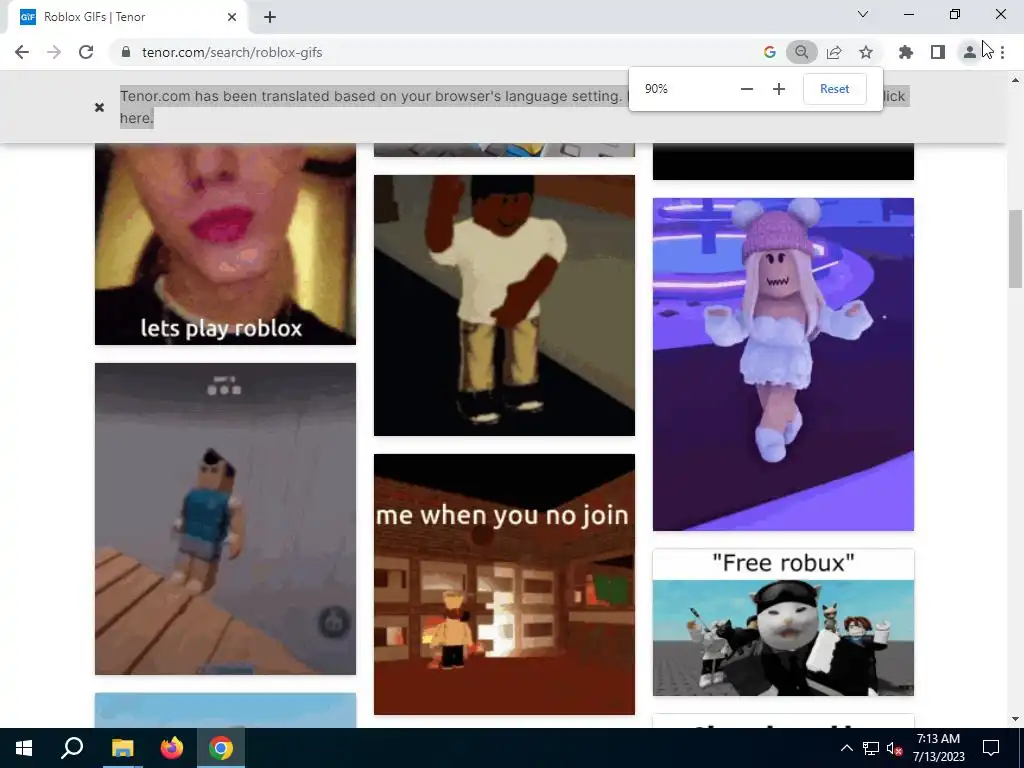Open the character on wooden dock GIF

(225, 519)
